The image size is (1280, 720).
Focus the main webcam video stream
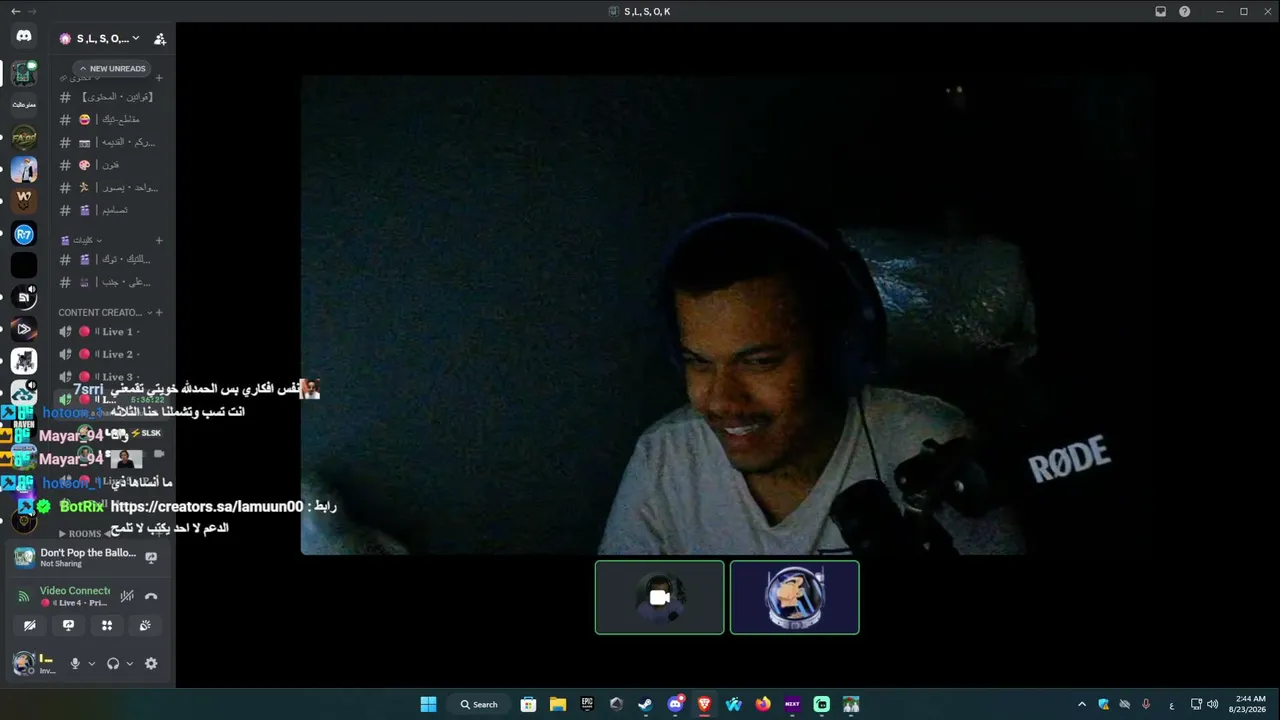click(728, 315)
